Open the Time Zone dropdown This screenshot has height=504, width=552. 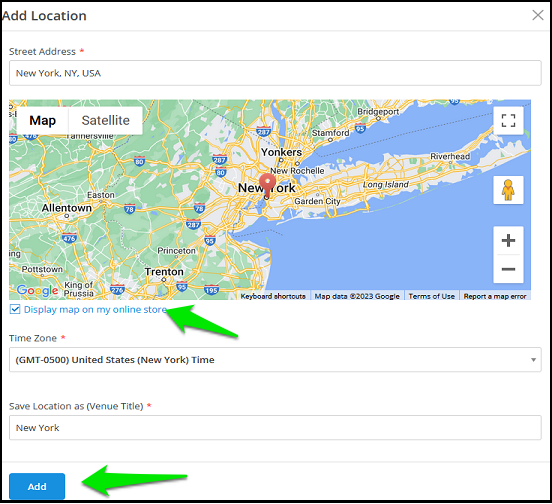coord(275,360)
